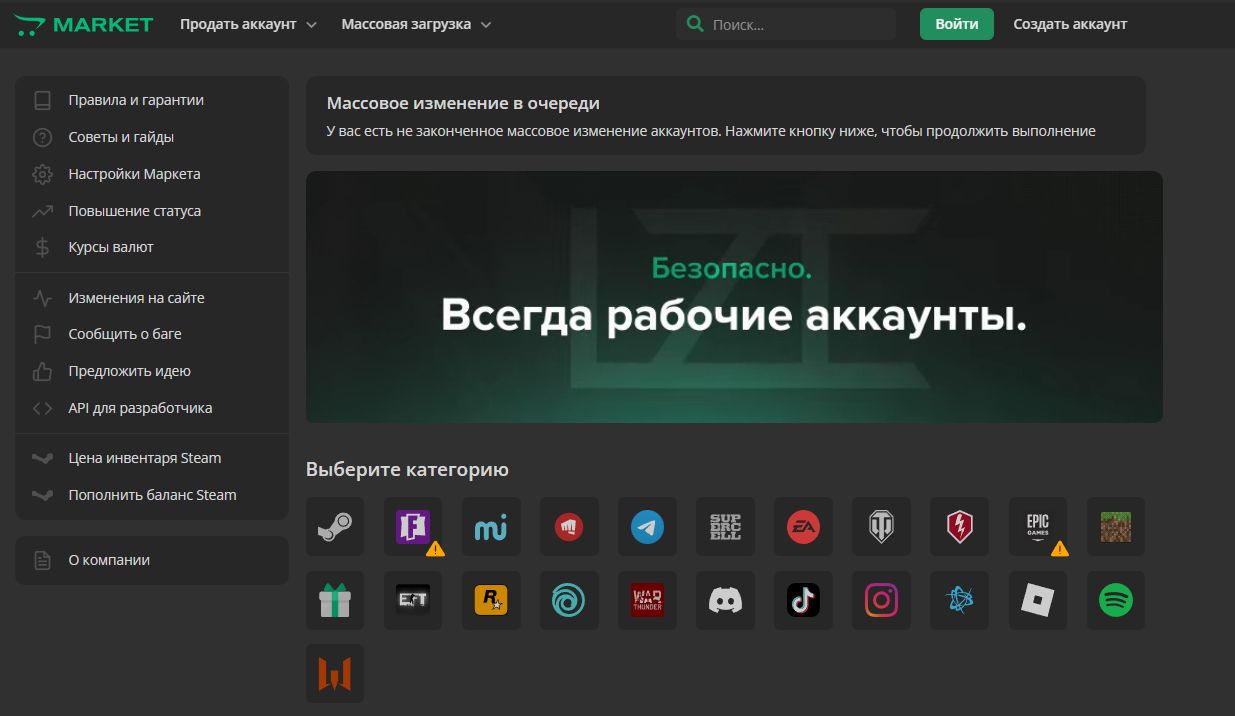
Task: Click the Всегда рабочие аккаунты banner
Action: click(x=734, y=297)
